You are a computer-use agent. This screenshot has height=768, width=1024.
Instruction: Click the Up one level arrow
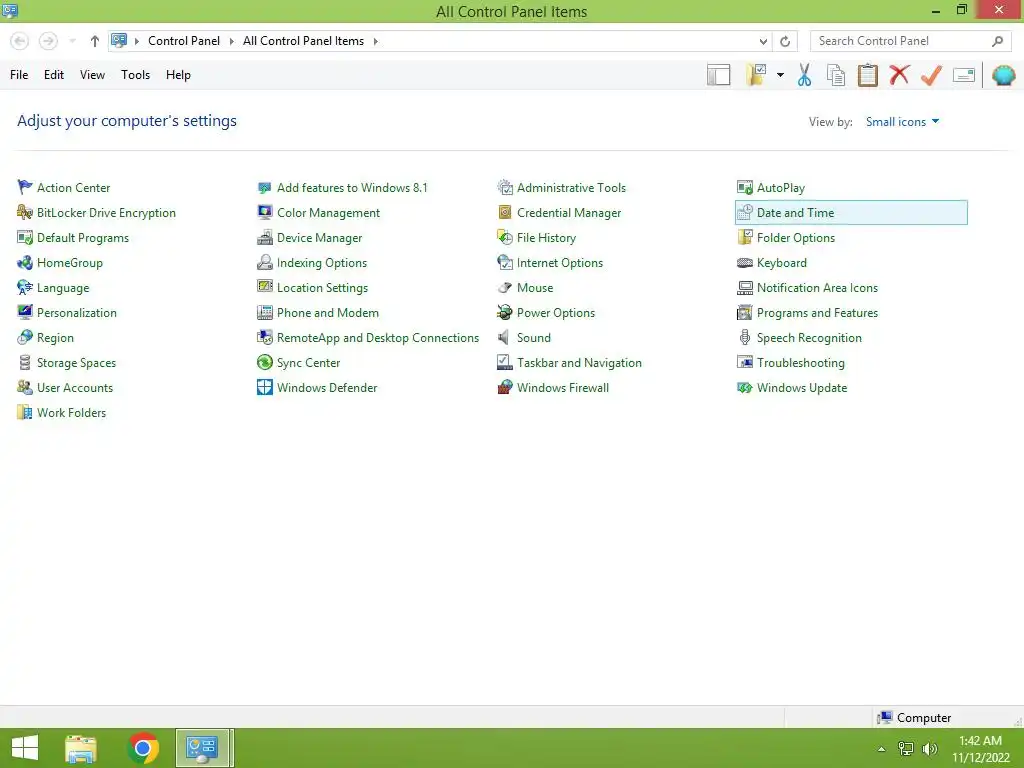pyautogui.click(x=95, y=41)
